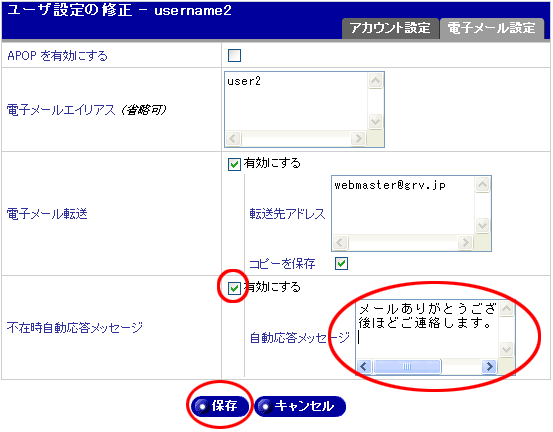Click the 自動応答メッセージ horizontal scrollbar thumb
This screenshot has width=553, height=432.
pyautogui.click(x=407, y=366)
